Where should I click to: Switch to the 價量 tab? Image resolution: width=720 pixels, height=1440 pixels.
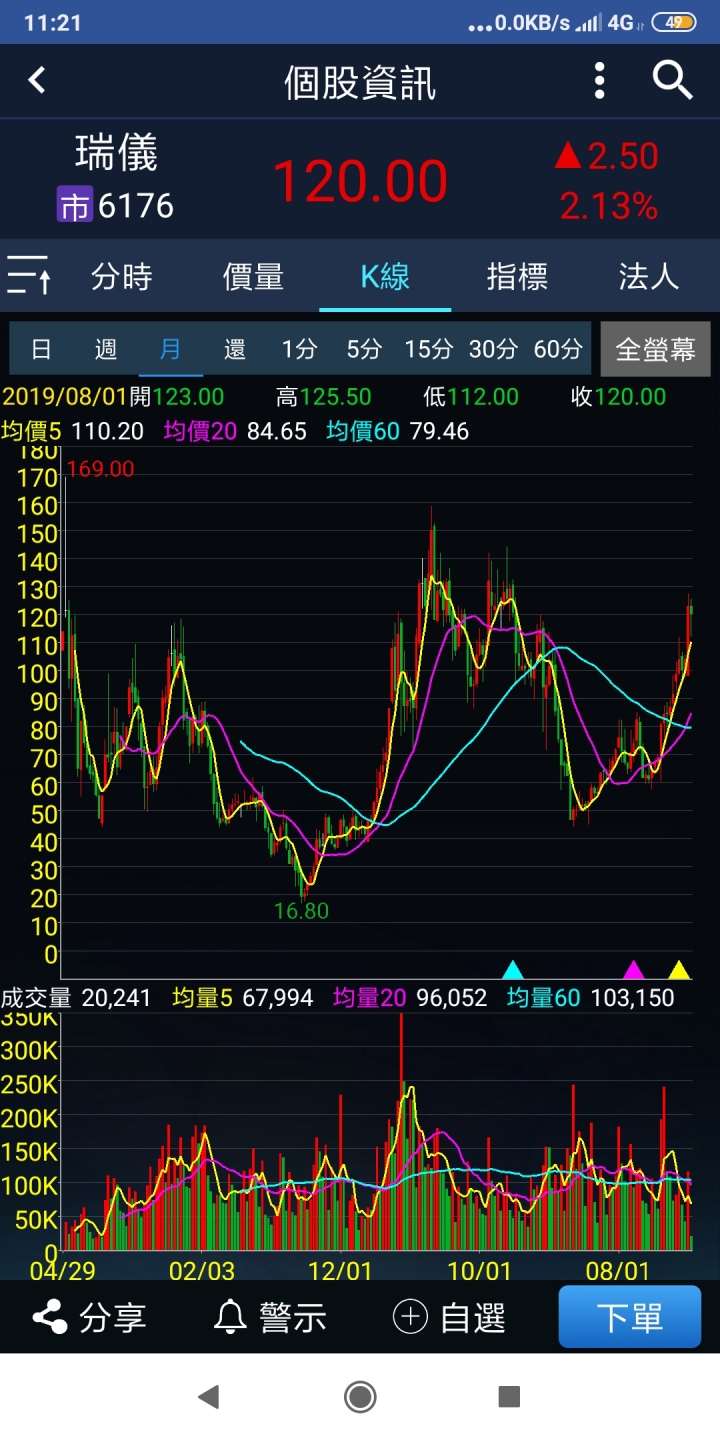[x=253, y=276]
